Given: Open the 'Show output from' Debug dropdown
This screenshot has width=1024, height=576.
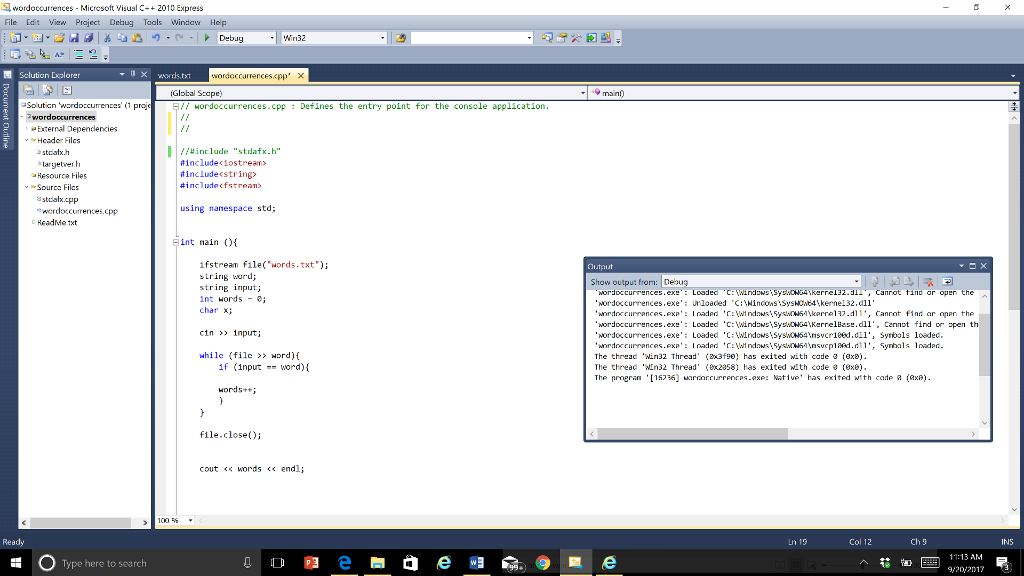Looking at the screenshot, I should [857, 281].
